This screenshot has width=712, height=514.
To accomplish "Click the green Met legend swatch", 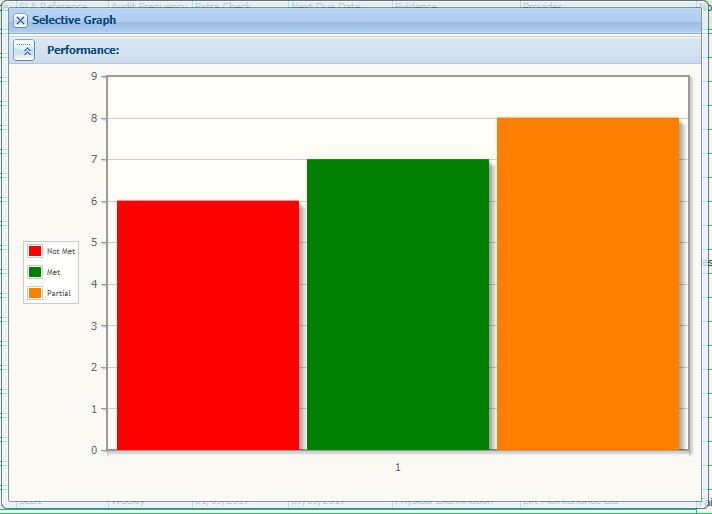I will point(35,272).
